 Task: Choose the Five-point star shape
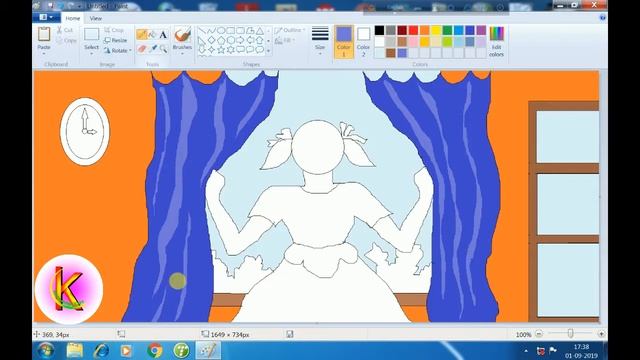coord(221,50)
